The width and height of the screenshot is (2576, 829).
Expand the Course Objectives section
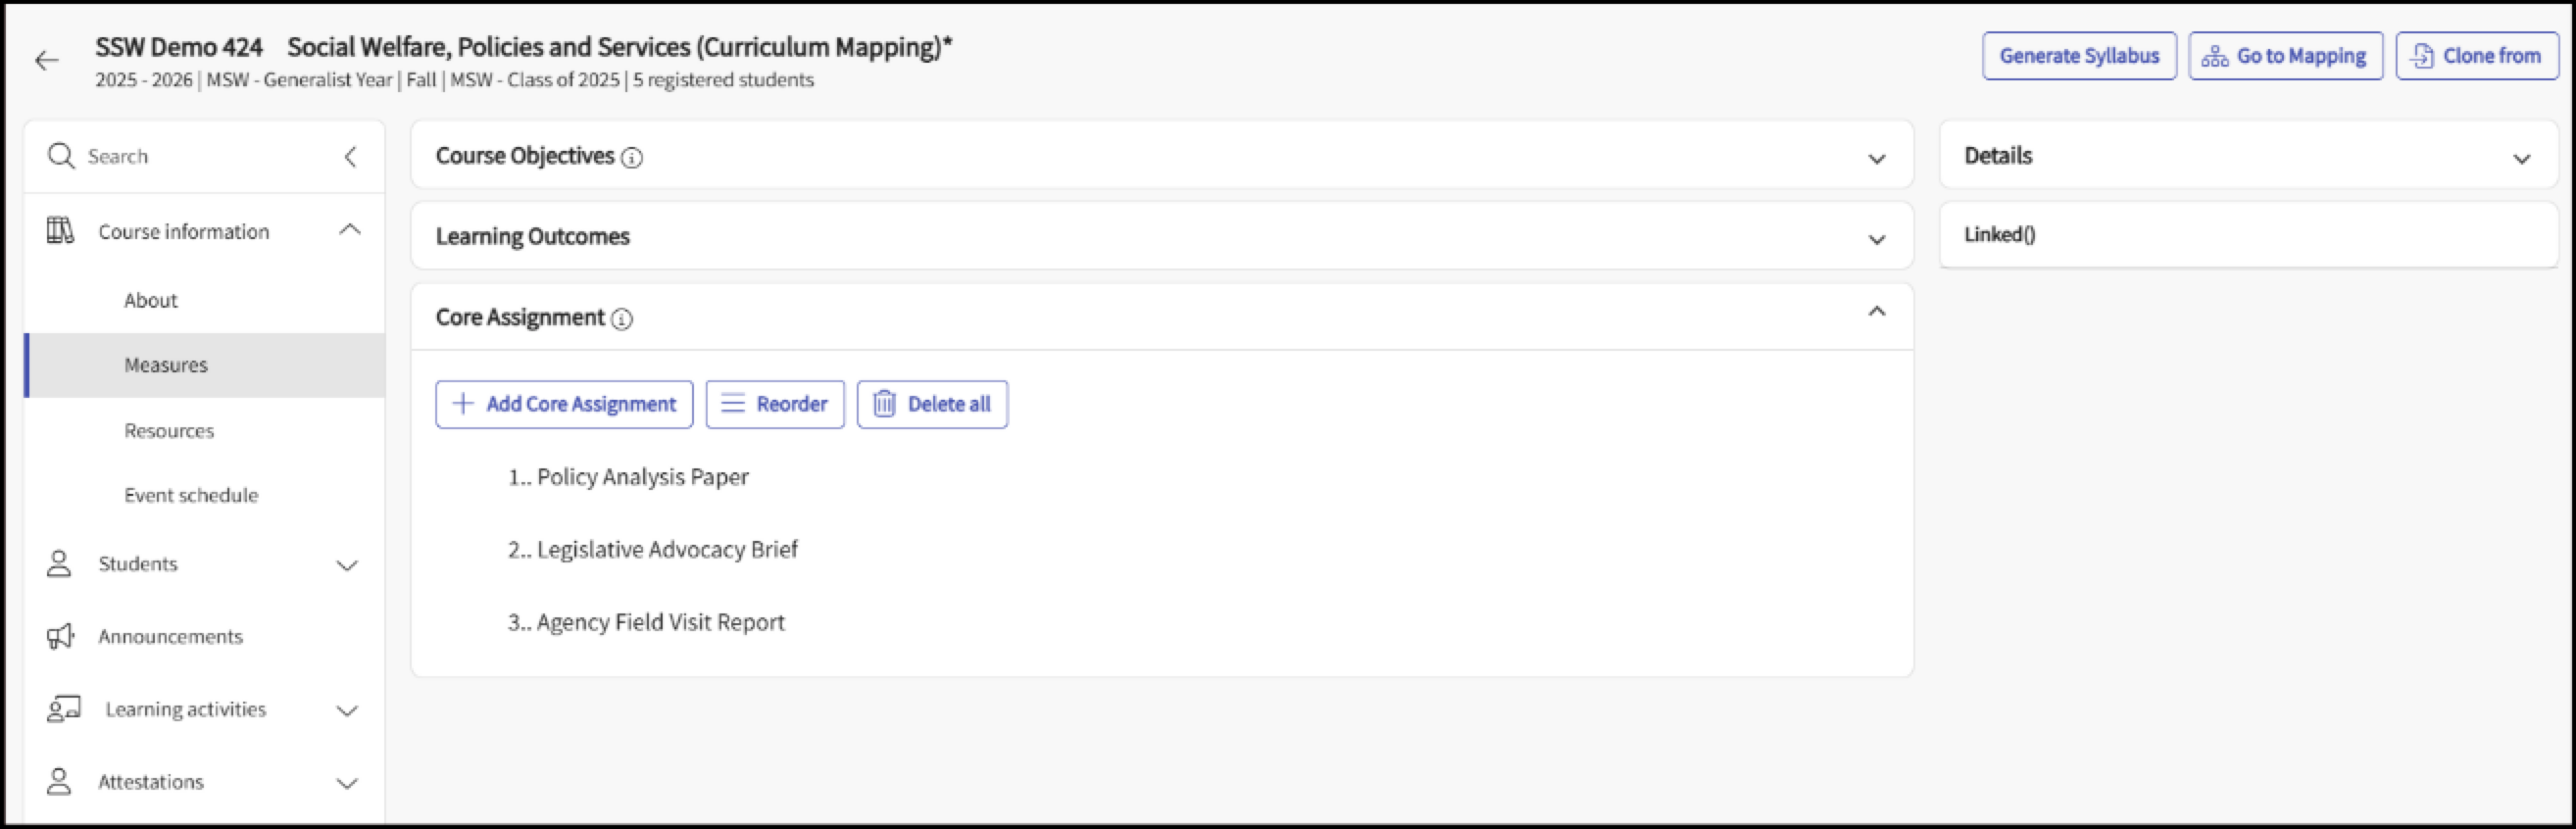tap(1877, 158)
